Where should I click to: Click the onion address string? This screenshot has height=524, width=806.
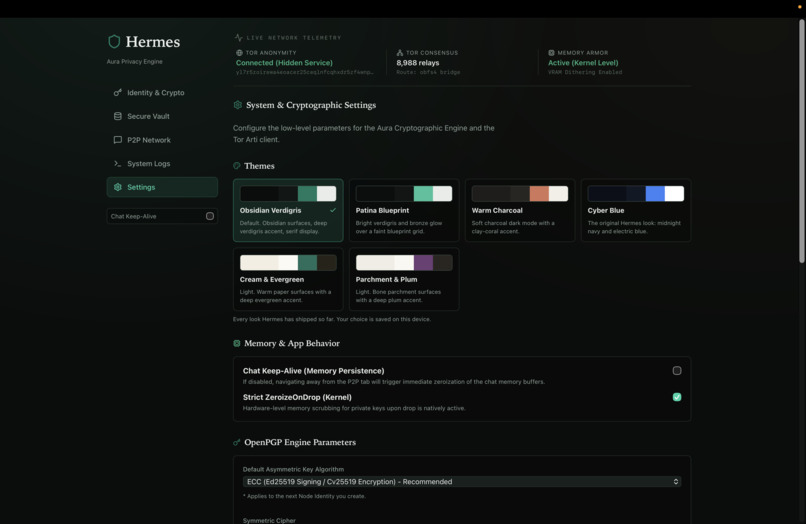[x=305, y=73]
